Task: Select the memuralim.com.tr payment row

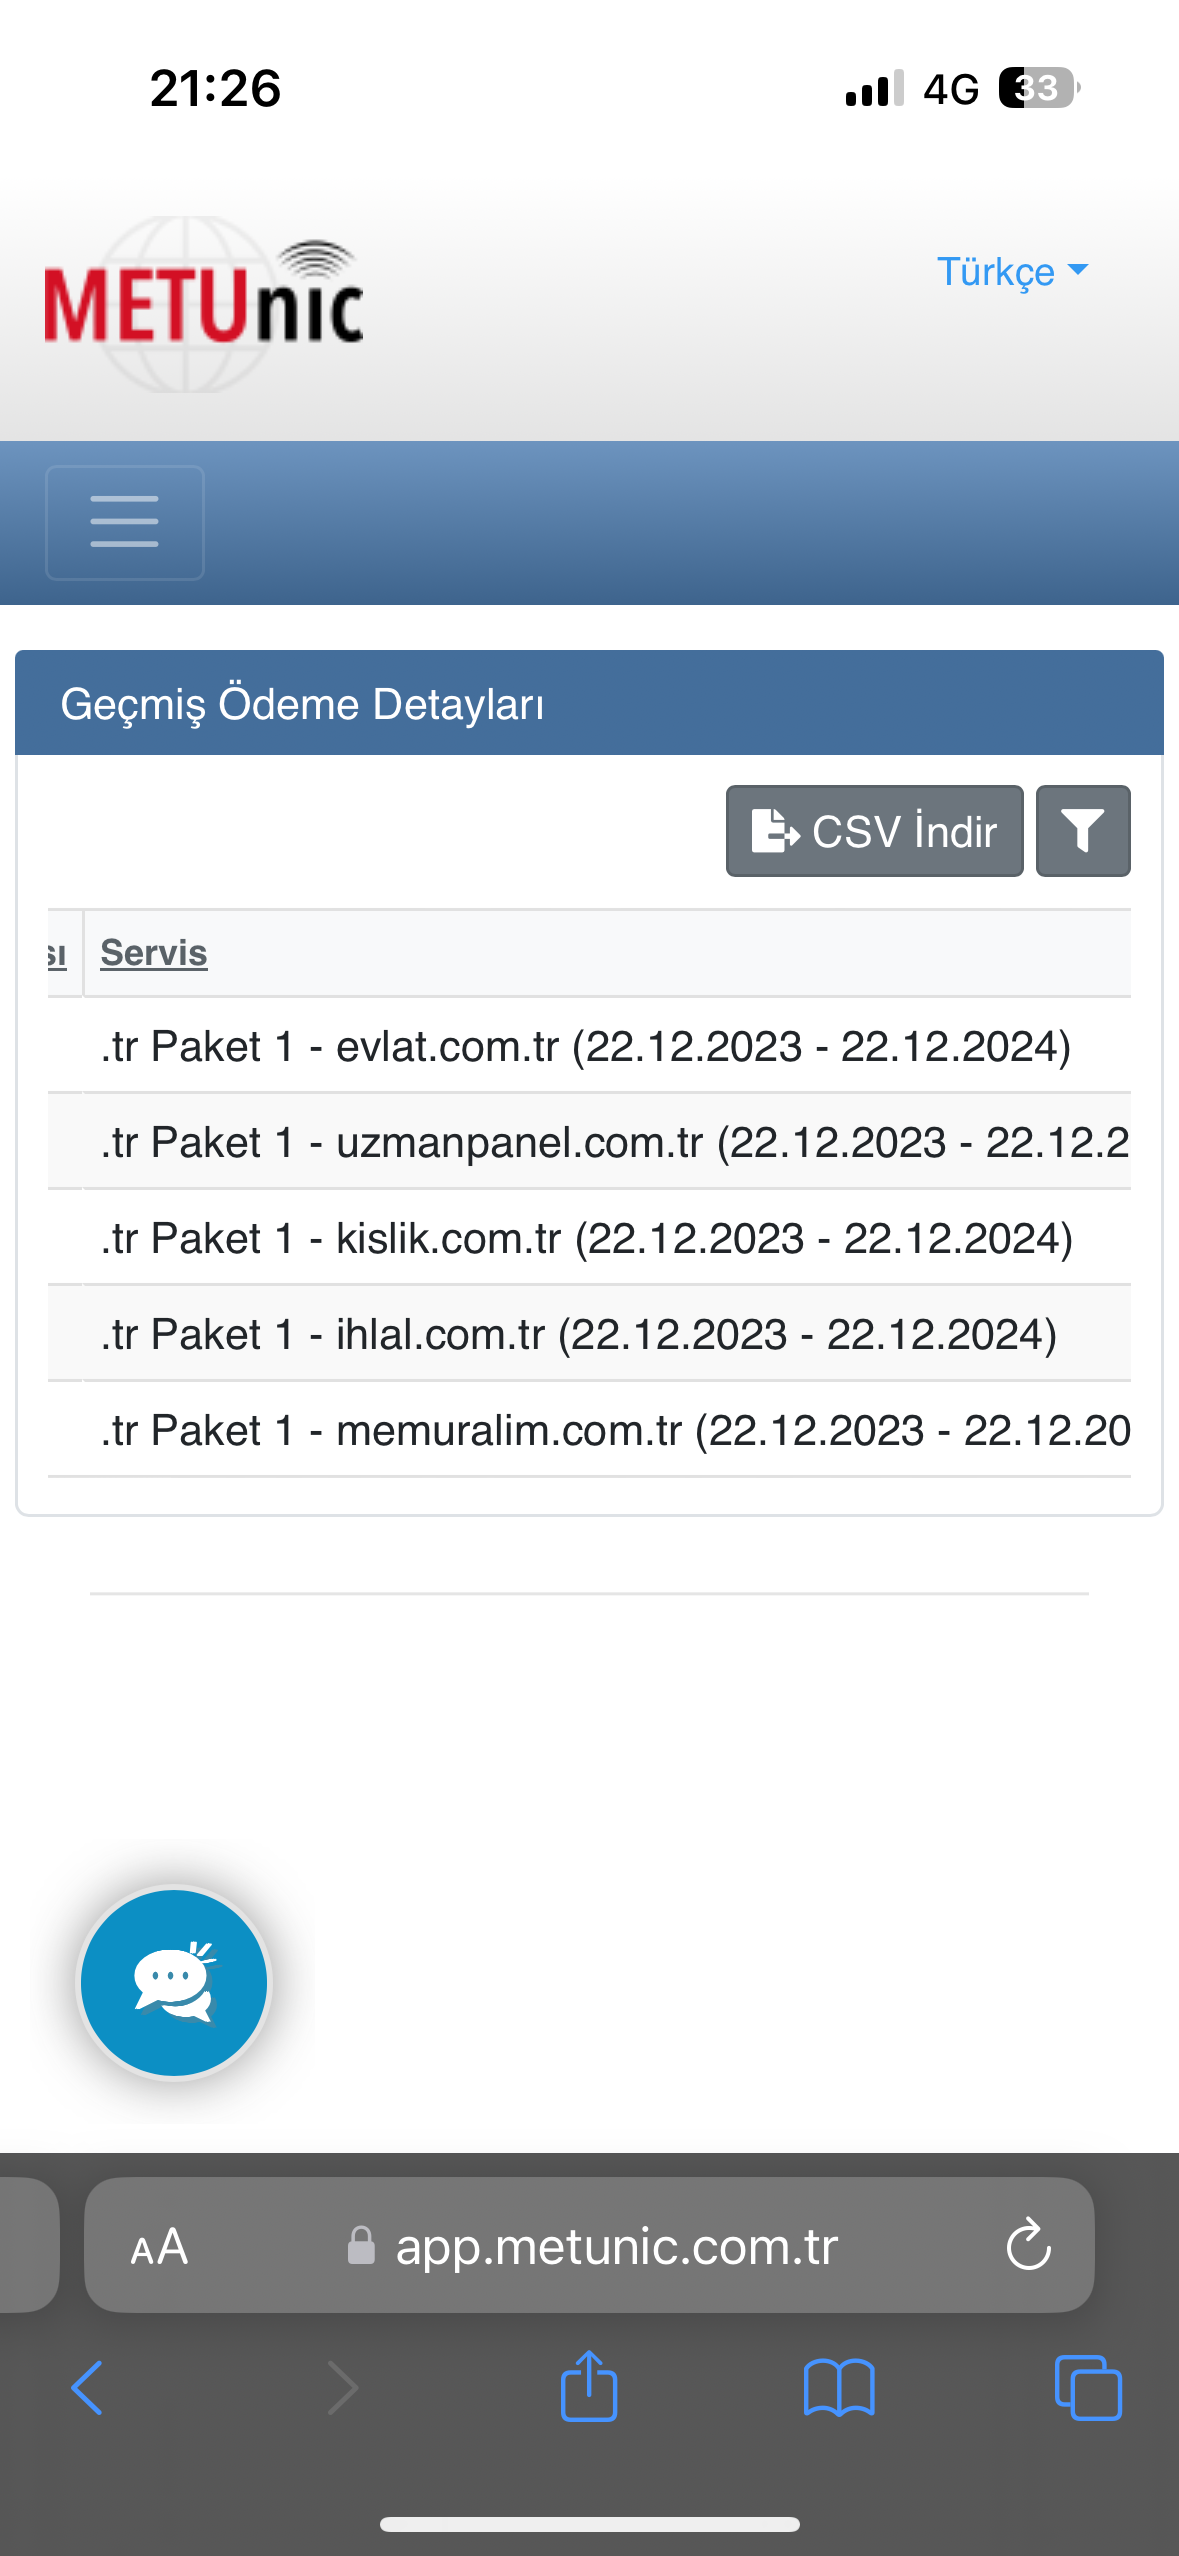Action: 589,1430
